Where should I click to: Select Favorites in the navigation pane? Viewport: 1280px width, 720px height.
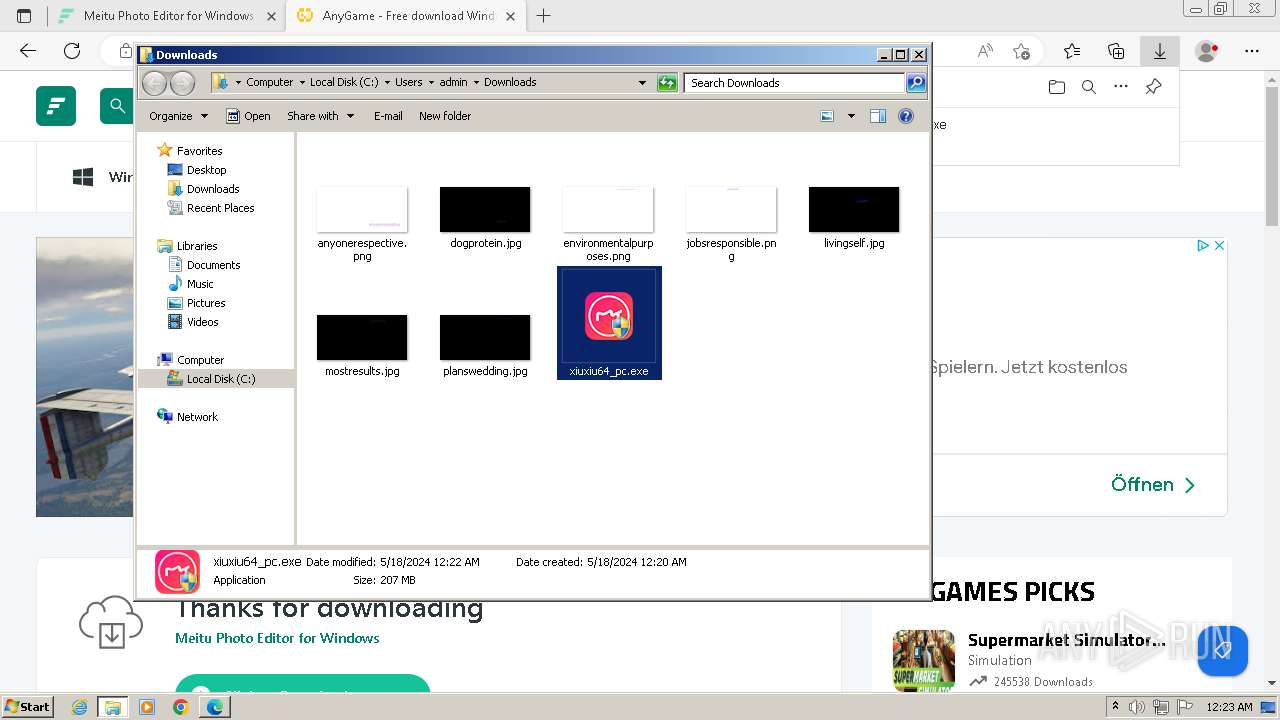pyautogui.click(x=199, y=151)
